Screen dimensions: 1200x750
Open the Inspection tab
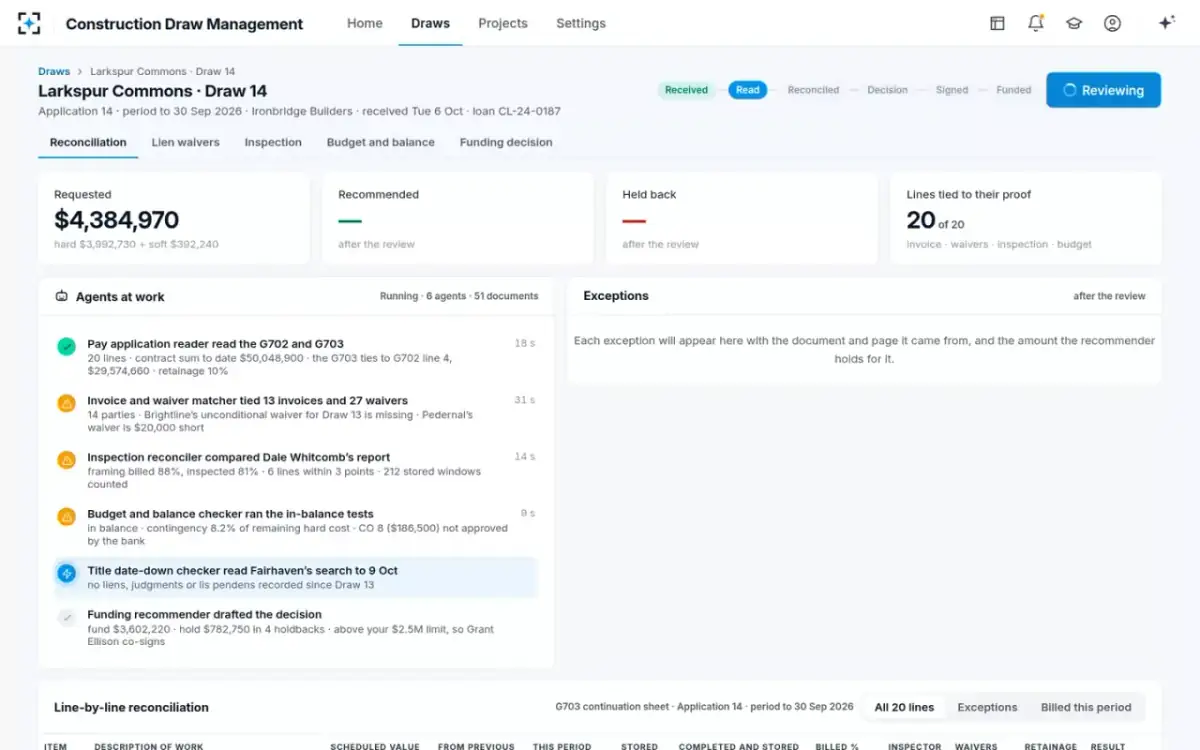click(x=273, y=142)
